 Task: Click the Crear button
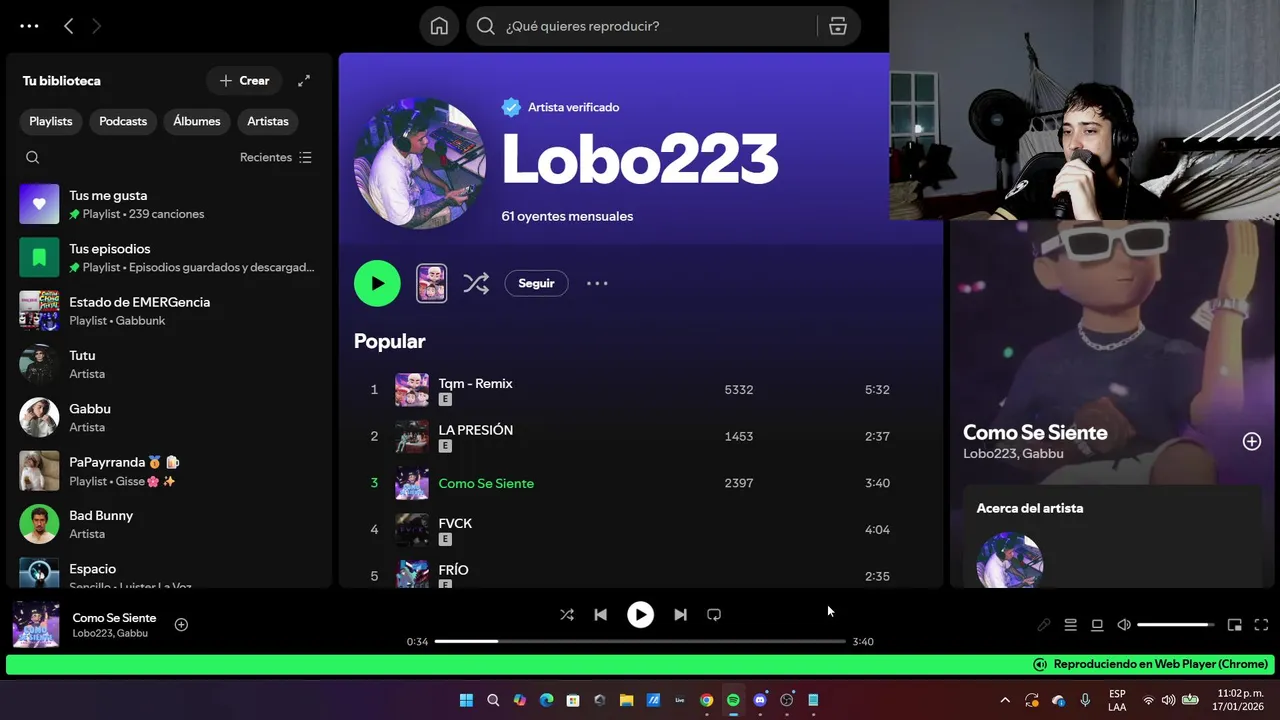pyautogui.click(x=244, y=81)
